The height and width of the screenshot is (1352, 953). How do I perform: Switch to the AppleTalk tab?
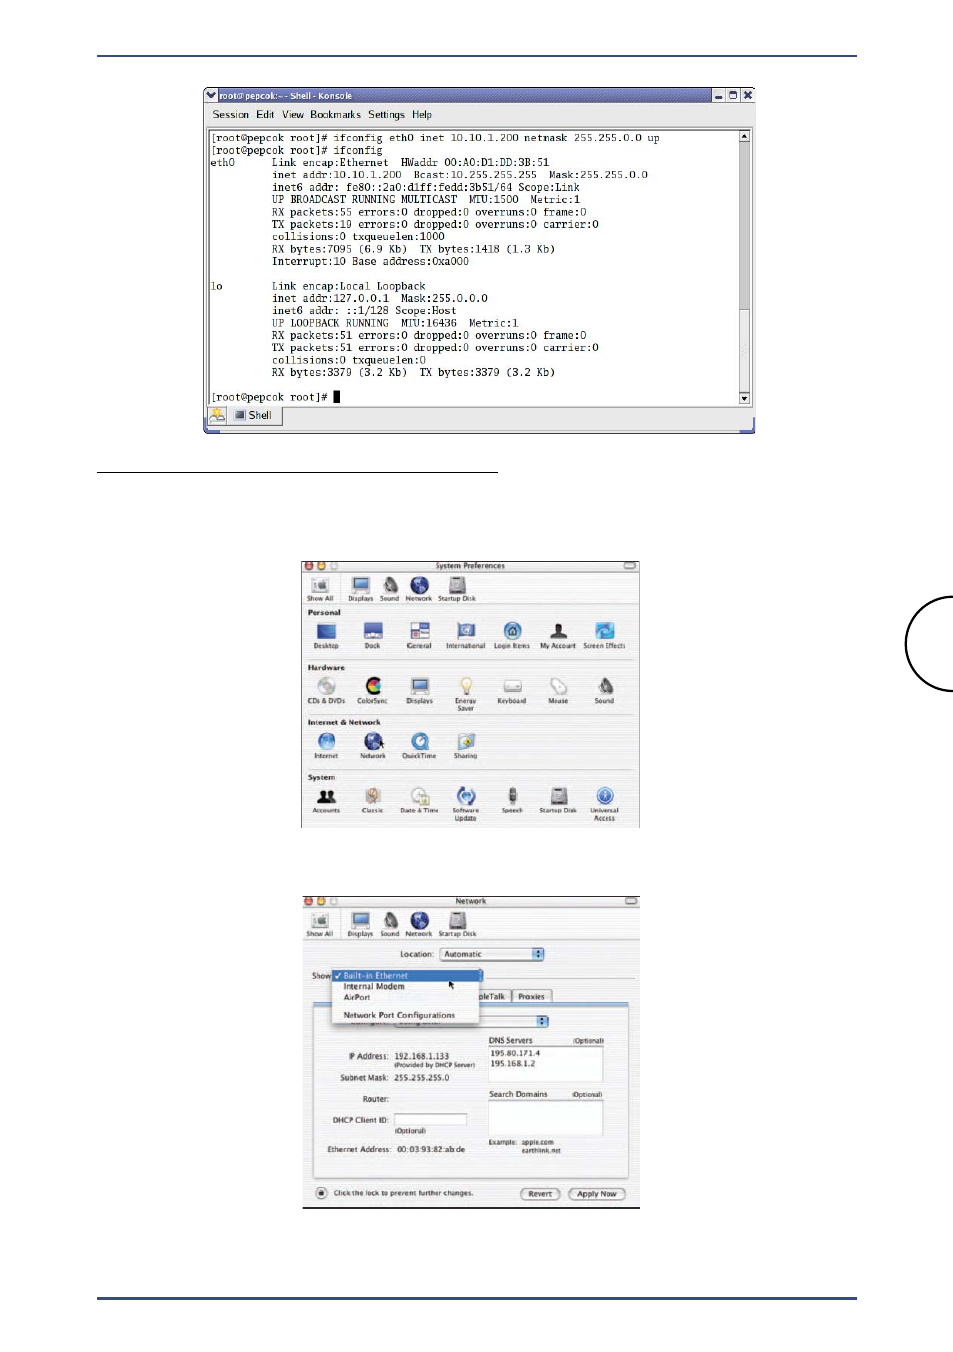495,997
